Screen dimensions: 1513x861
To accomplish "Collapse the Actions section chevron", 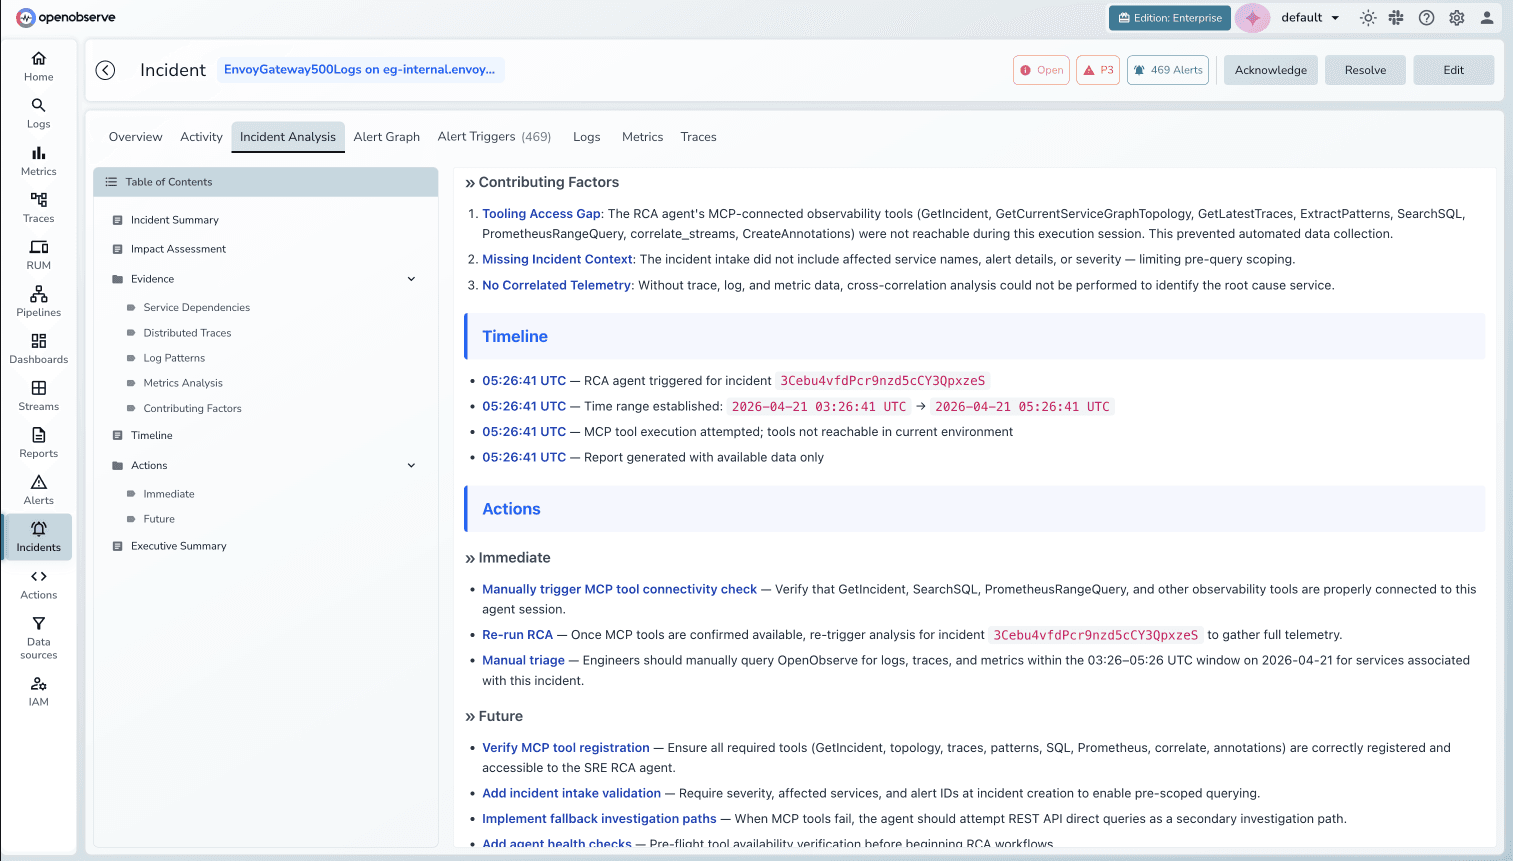I will coord(411,465).
